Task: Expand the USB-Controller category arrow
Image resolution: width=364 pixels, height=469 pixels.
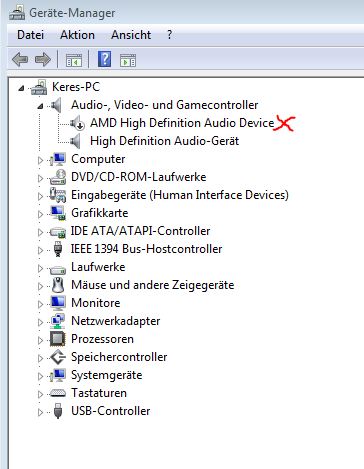Action: coord(40,412)
